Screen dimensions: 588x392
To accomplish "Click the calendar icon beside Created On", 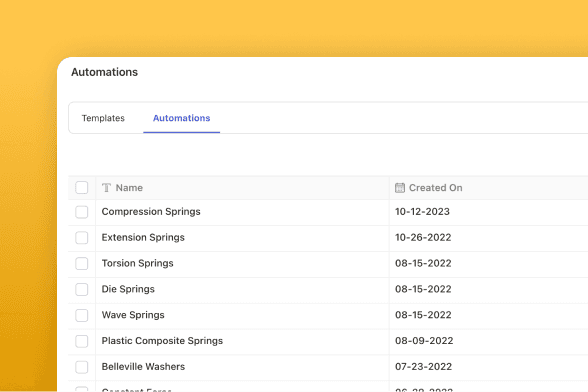I will tap(400, 188).
